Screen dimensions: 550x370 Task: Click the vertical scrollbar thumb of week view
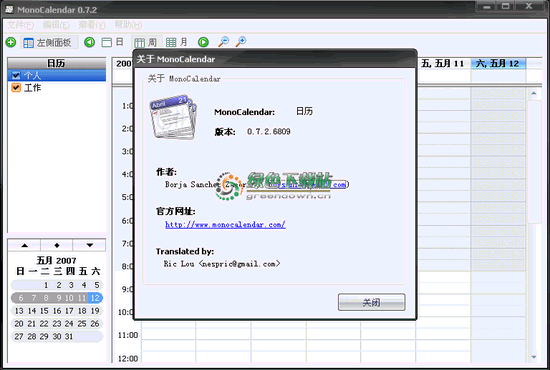point(535,162)
